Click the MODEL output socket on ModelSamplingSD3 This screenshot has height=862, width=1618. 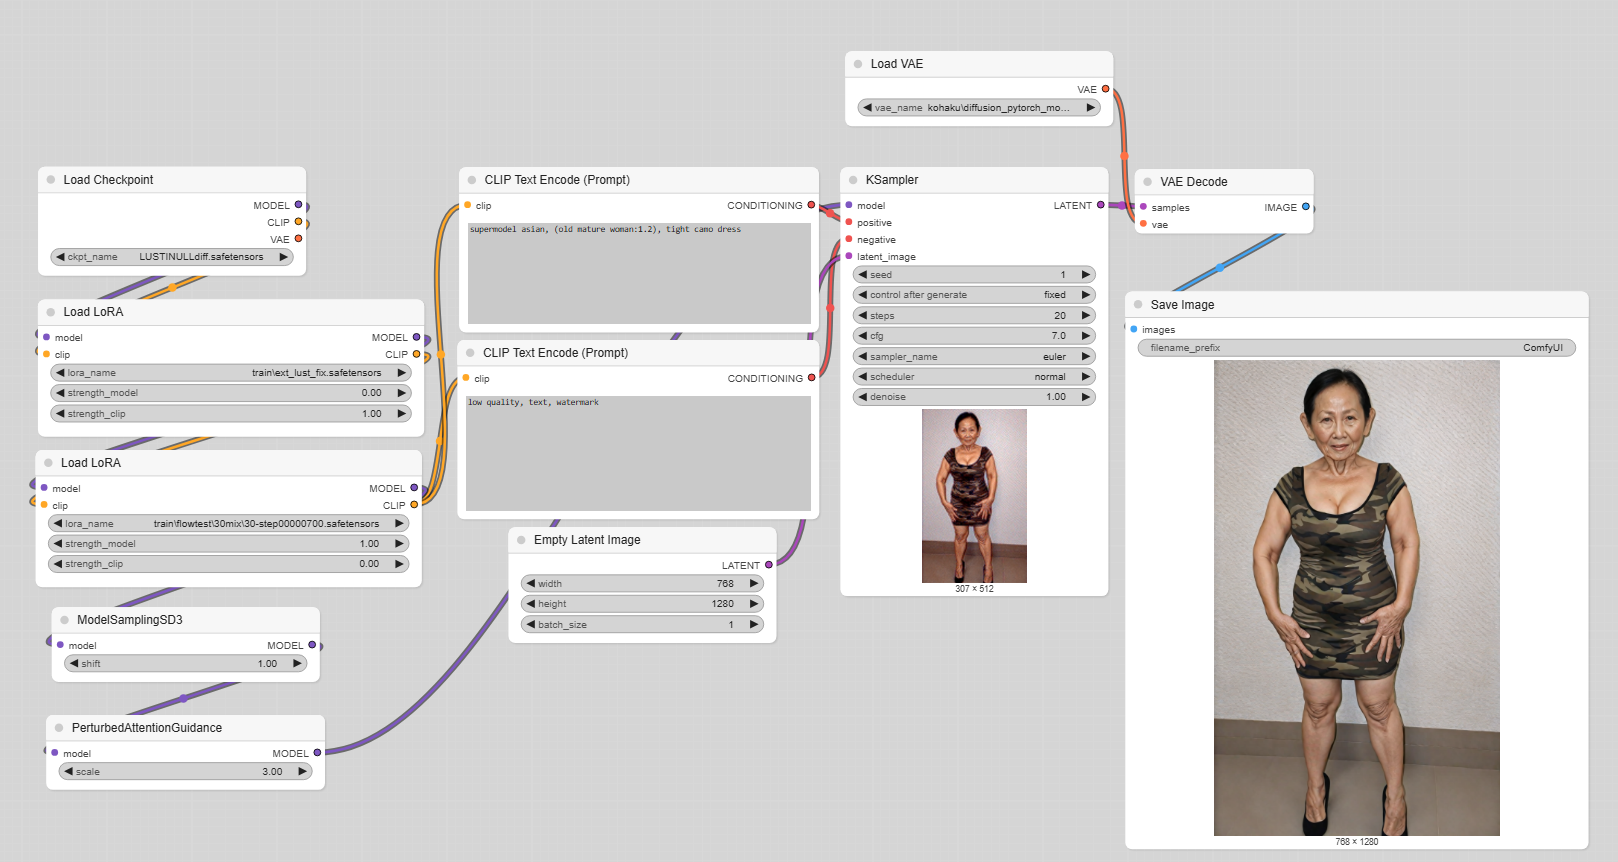click(x=312, y=645)
